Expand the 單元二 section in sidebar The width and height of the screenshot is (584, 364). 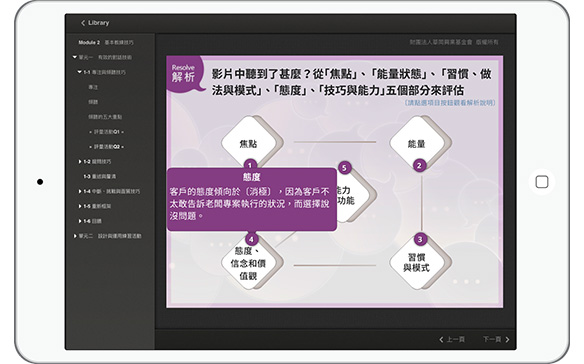click(75, 236)
